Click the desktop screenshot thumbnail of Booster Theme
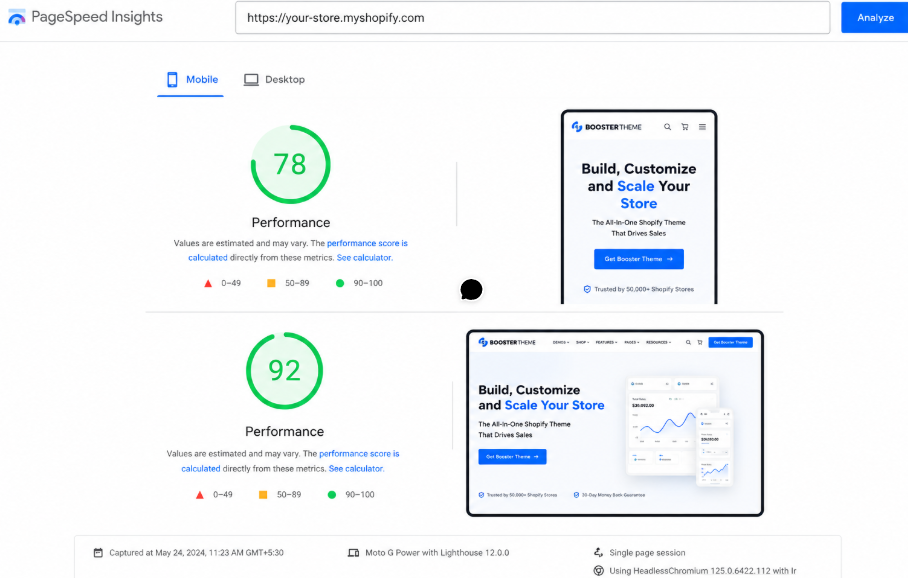 point(615,423)
